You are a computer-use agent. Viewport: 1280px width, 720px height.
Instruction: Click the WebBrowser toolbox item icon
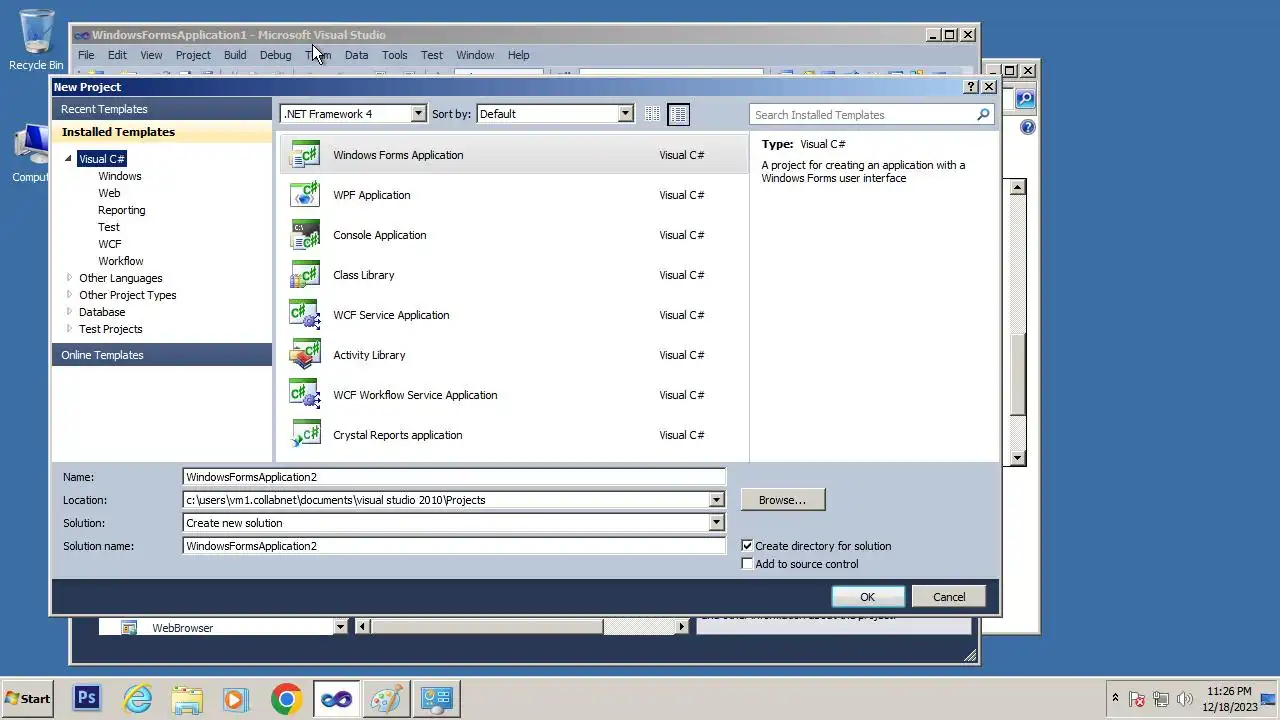point(129,628)
